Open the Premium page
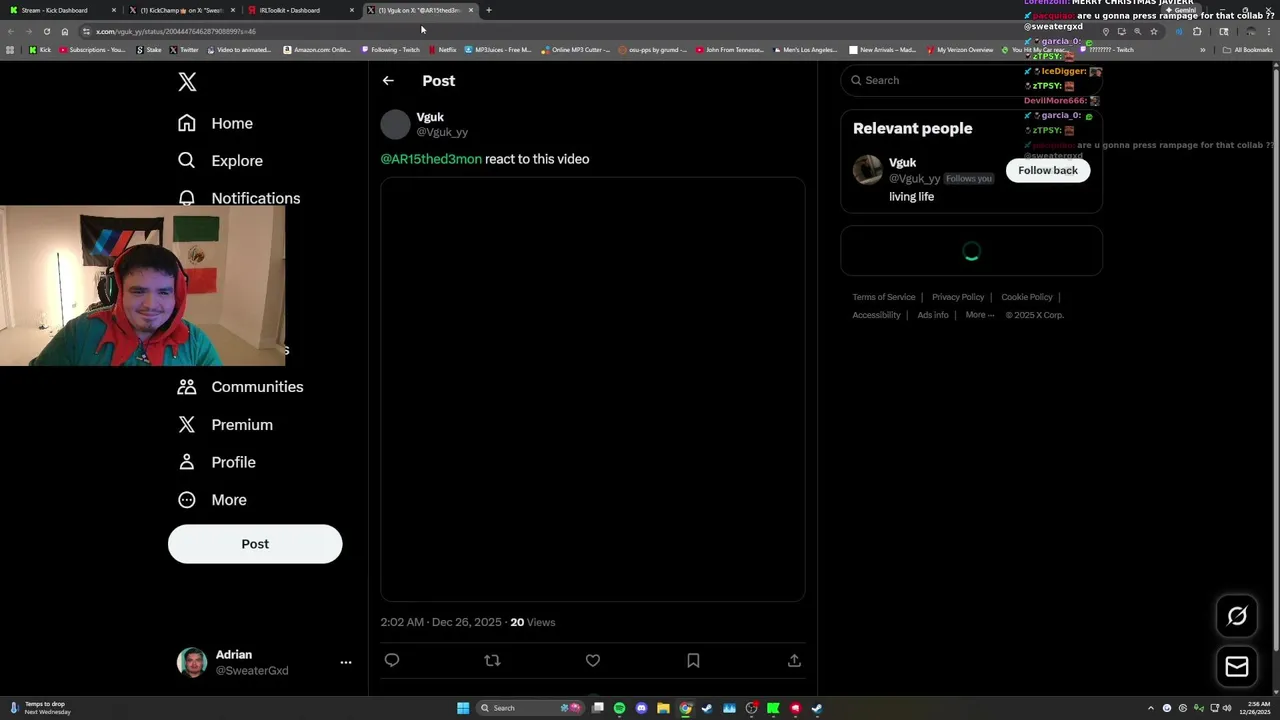The width and height of the screenshot is (1280, 720). [225, 425]
